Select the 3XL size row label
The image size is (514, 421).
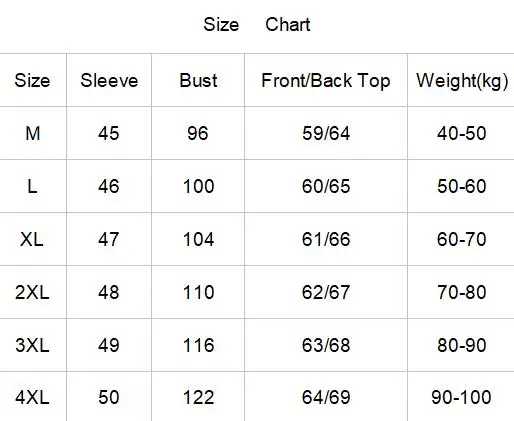click(32, 345)
